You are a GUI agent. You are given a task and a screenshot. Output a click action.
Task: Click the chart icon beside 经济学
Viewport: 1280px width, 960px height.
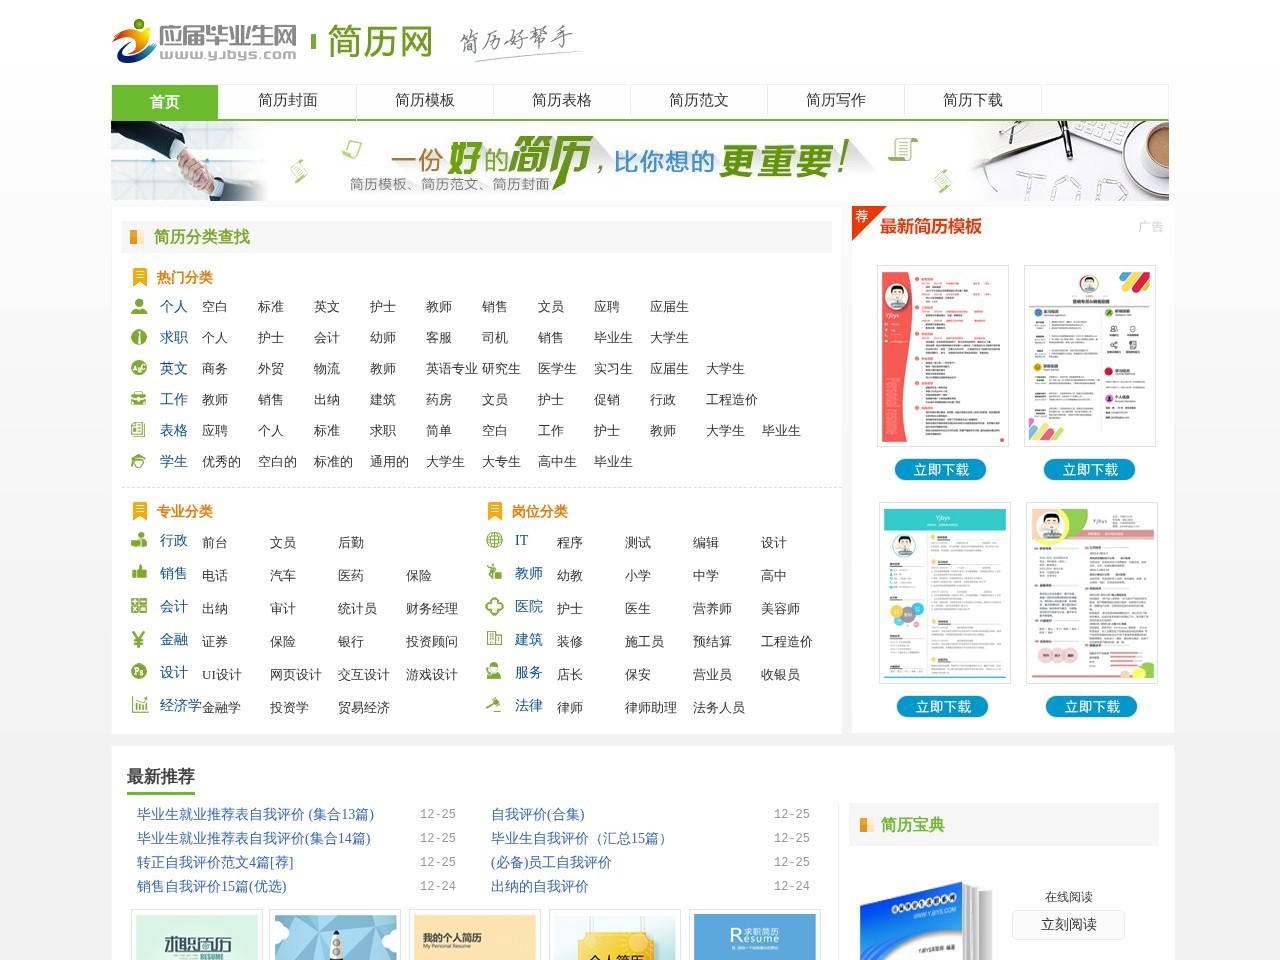(139, 705)
